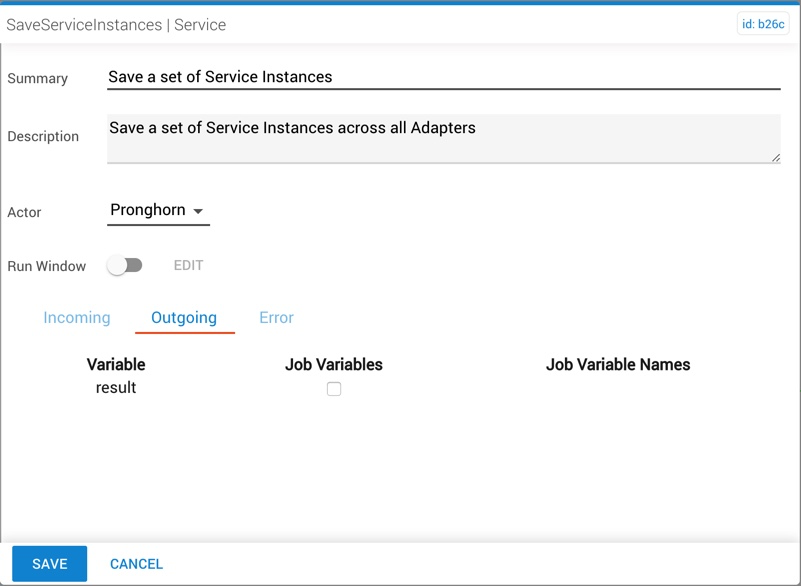This screenshot has height=586, width=801.
Task: Click the Run Window label
Action: click(x=46, y=266)
